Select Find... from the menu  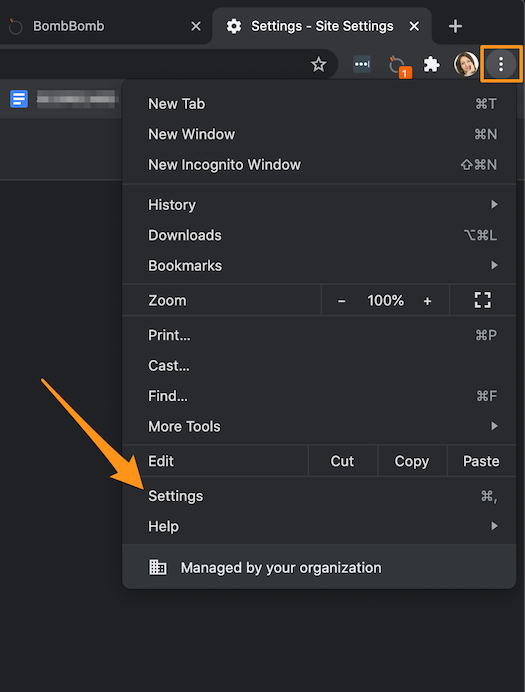[319, 396]
